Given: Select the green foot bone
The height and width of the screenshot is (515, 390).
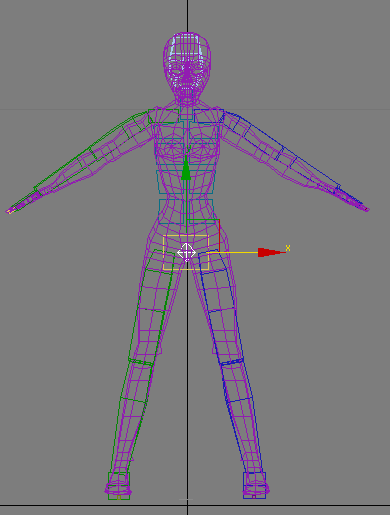Looking at the screenshot, I should point(119,486).
